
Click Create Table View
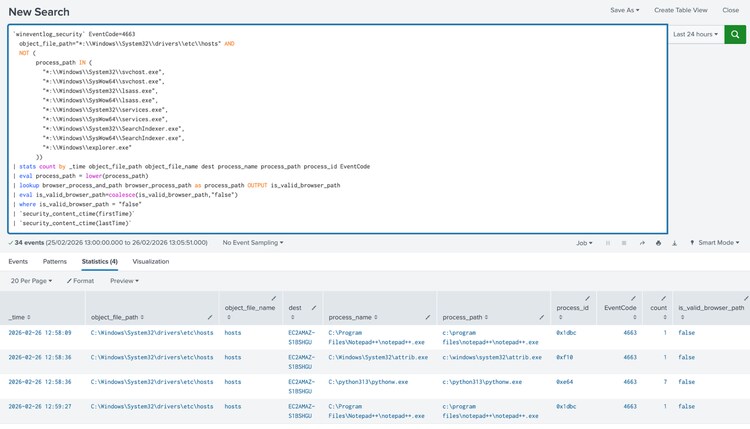tap(681, 10)
